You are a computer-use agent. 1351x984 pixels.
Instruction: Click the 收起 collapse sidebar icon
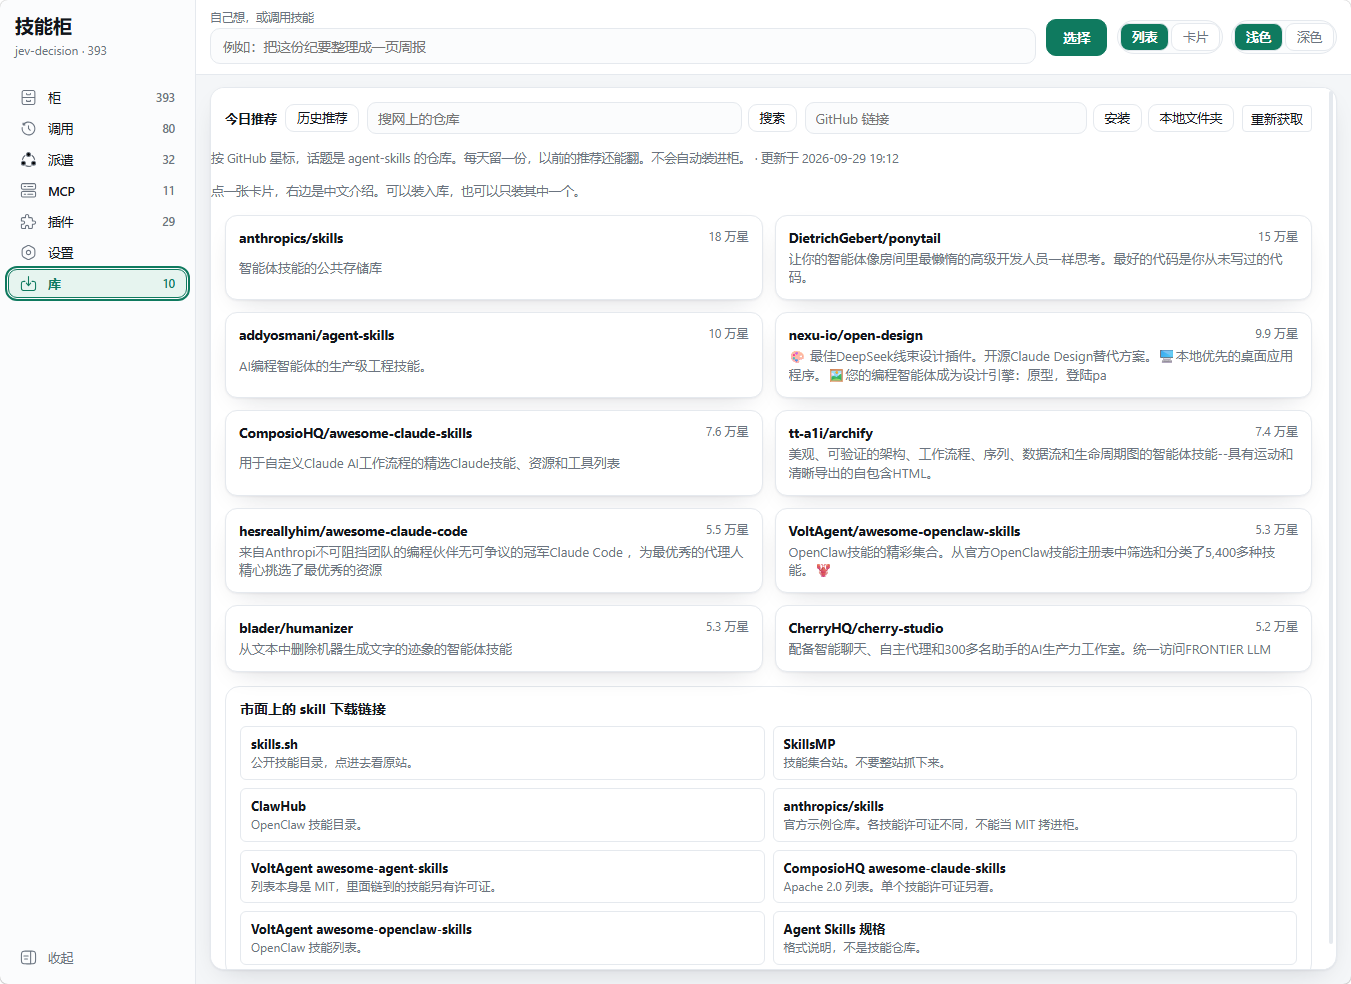point(28,958)
